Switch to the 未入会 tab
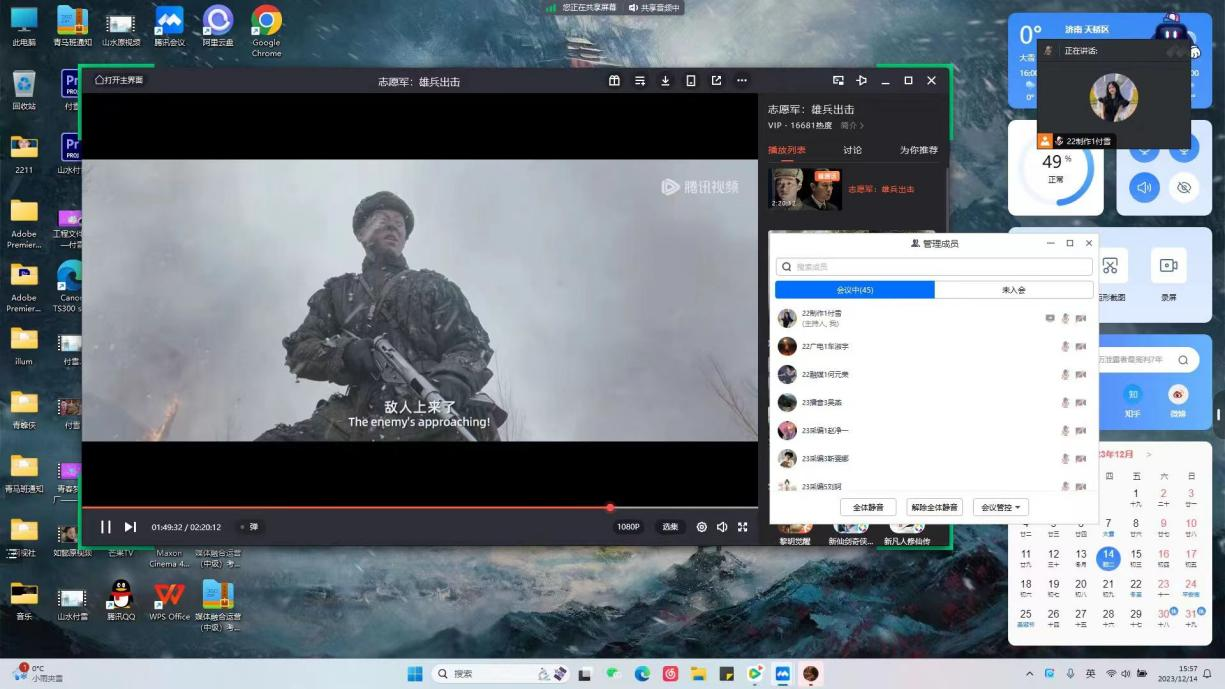 click(1013, 290)
